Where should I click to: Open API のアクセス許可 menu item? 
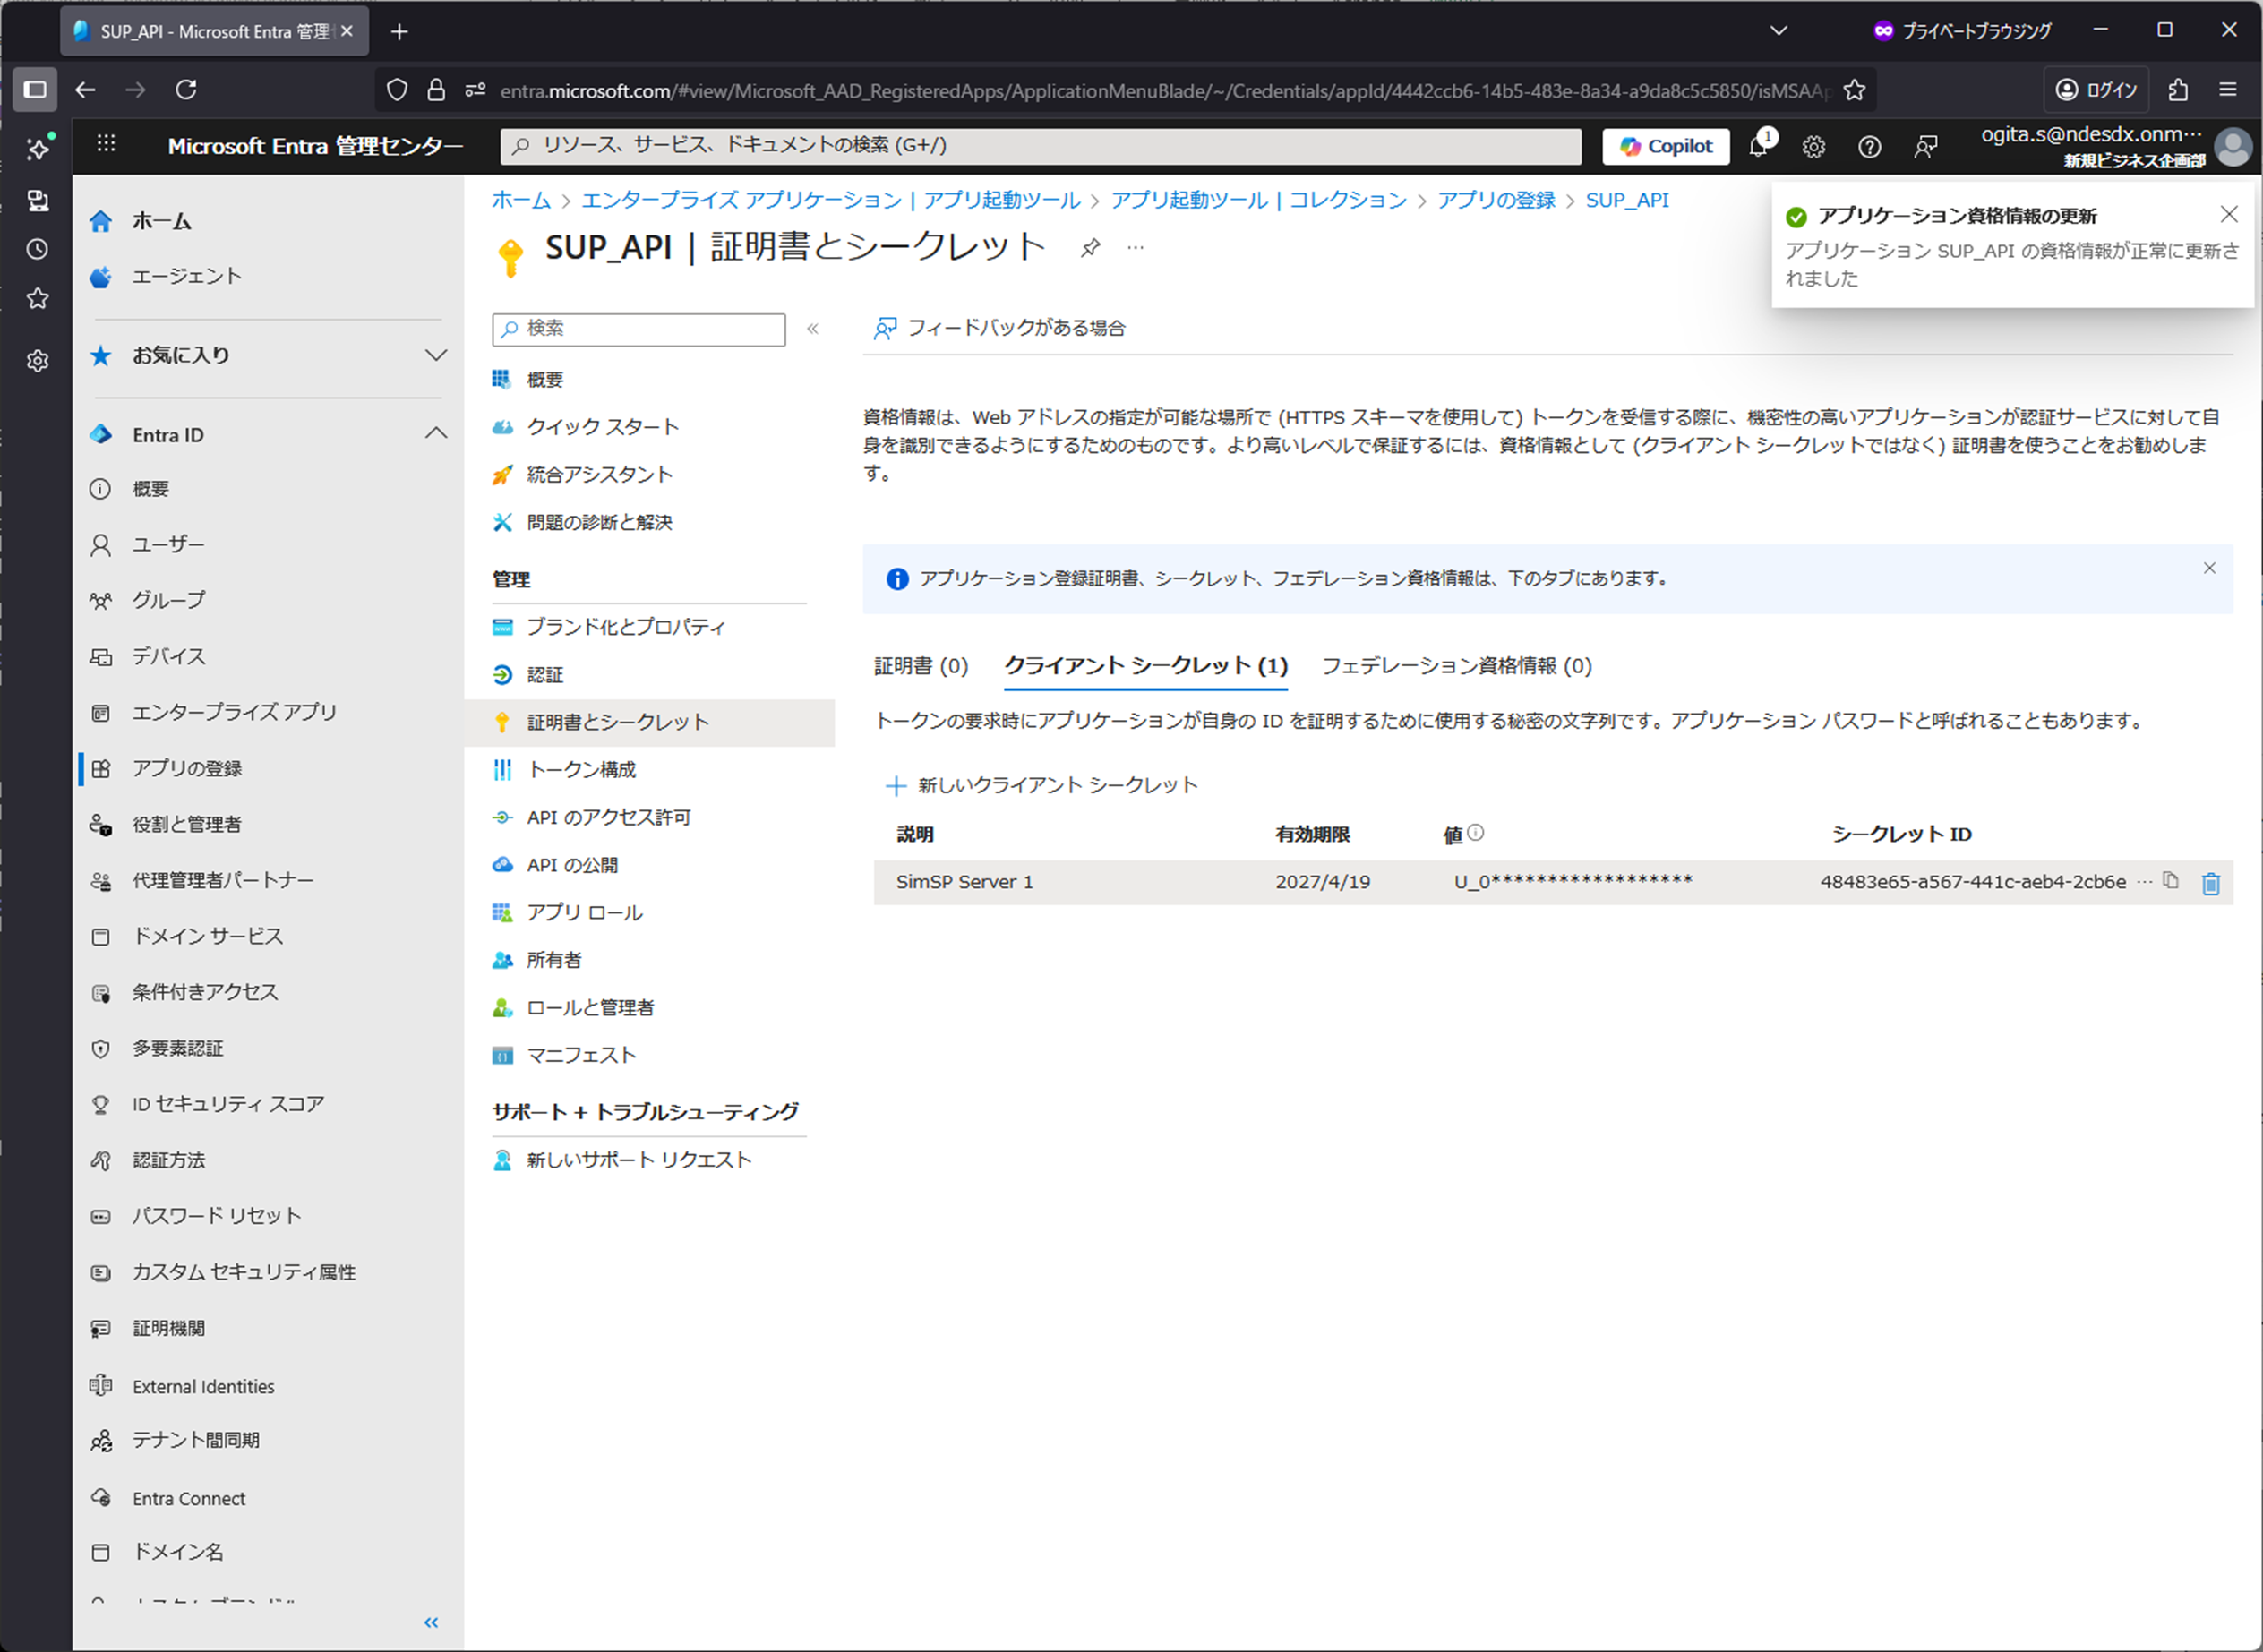608,817
